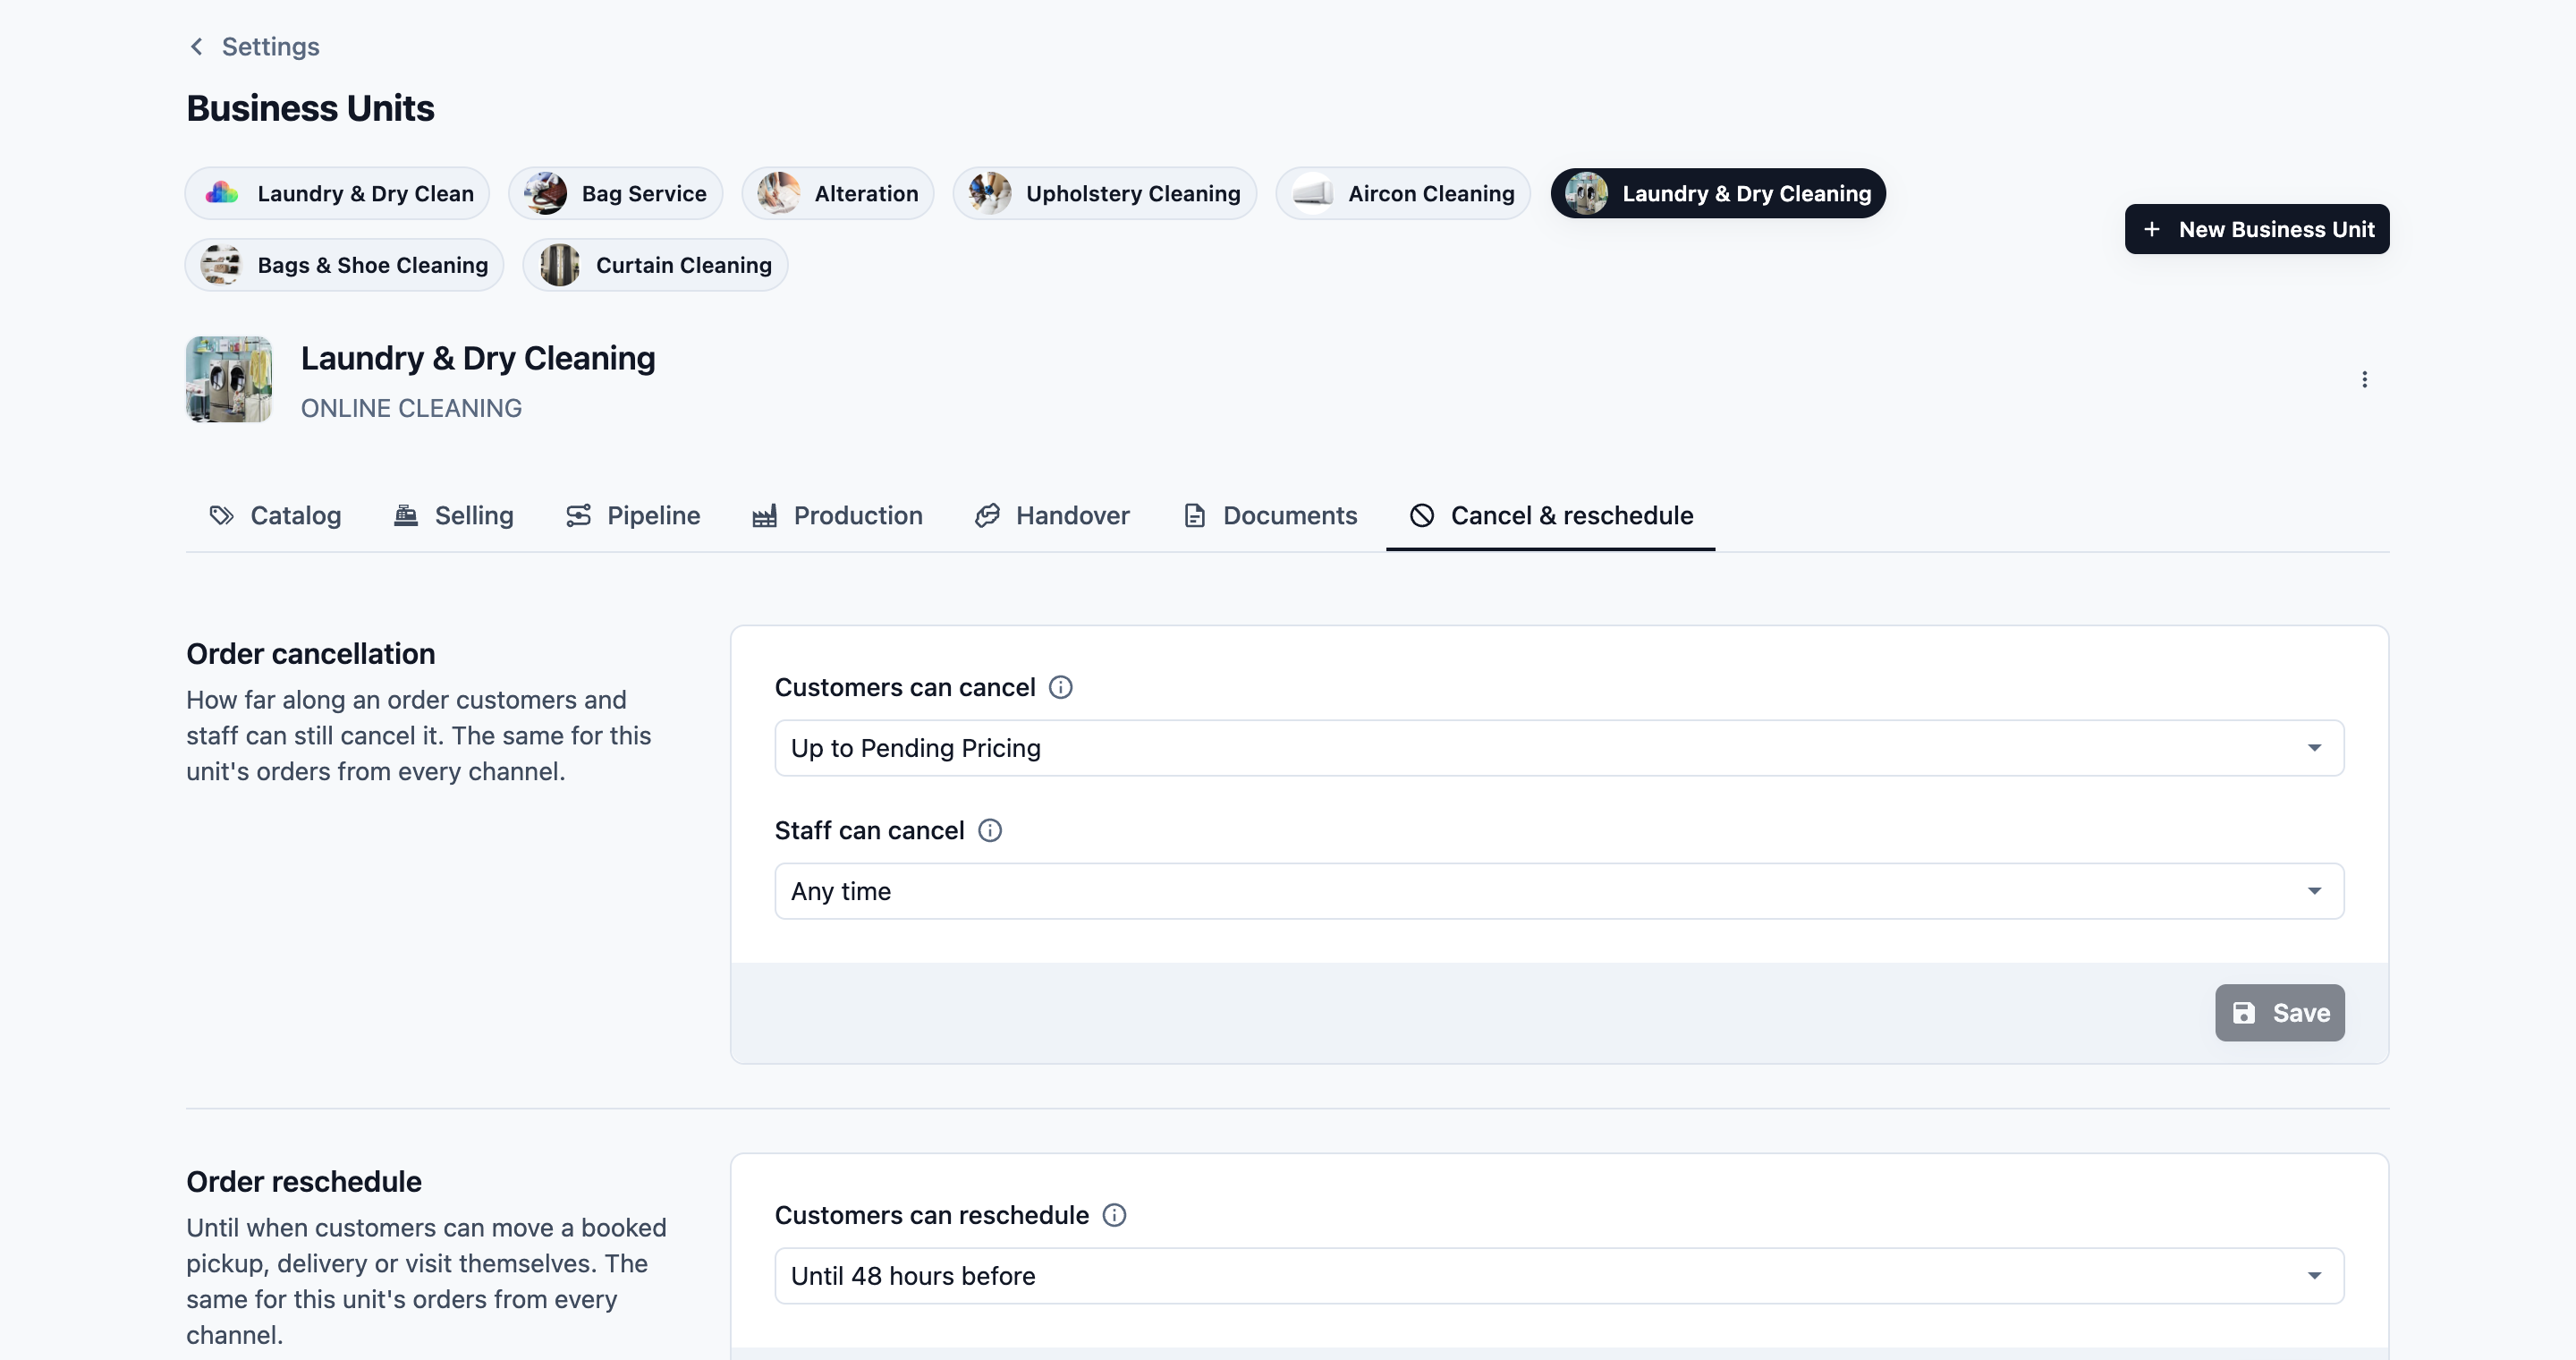
Task: Click the info icon beside Customers can cancel
Action: coord(1060,687)
